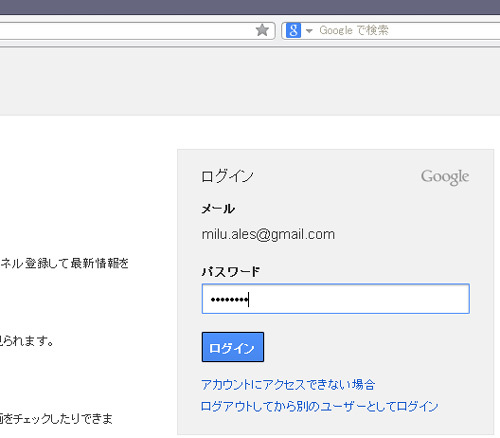This screenshot has height=438, width=500.
Task: Click ログアウトしてから別のユーザーとしてログイン link
Action: click(320, 406)
